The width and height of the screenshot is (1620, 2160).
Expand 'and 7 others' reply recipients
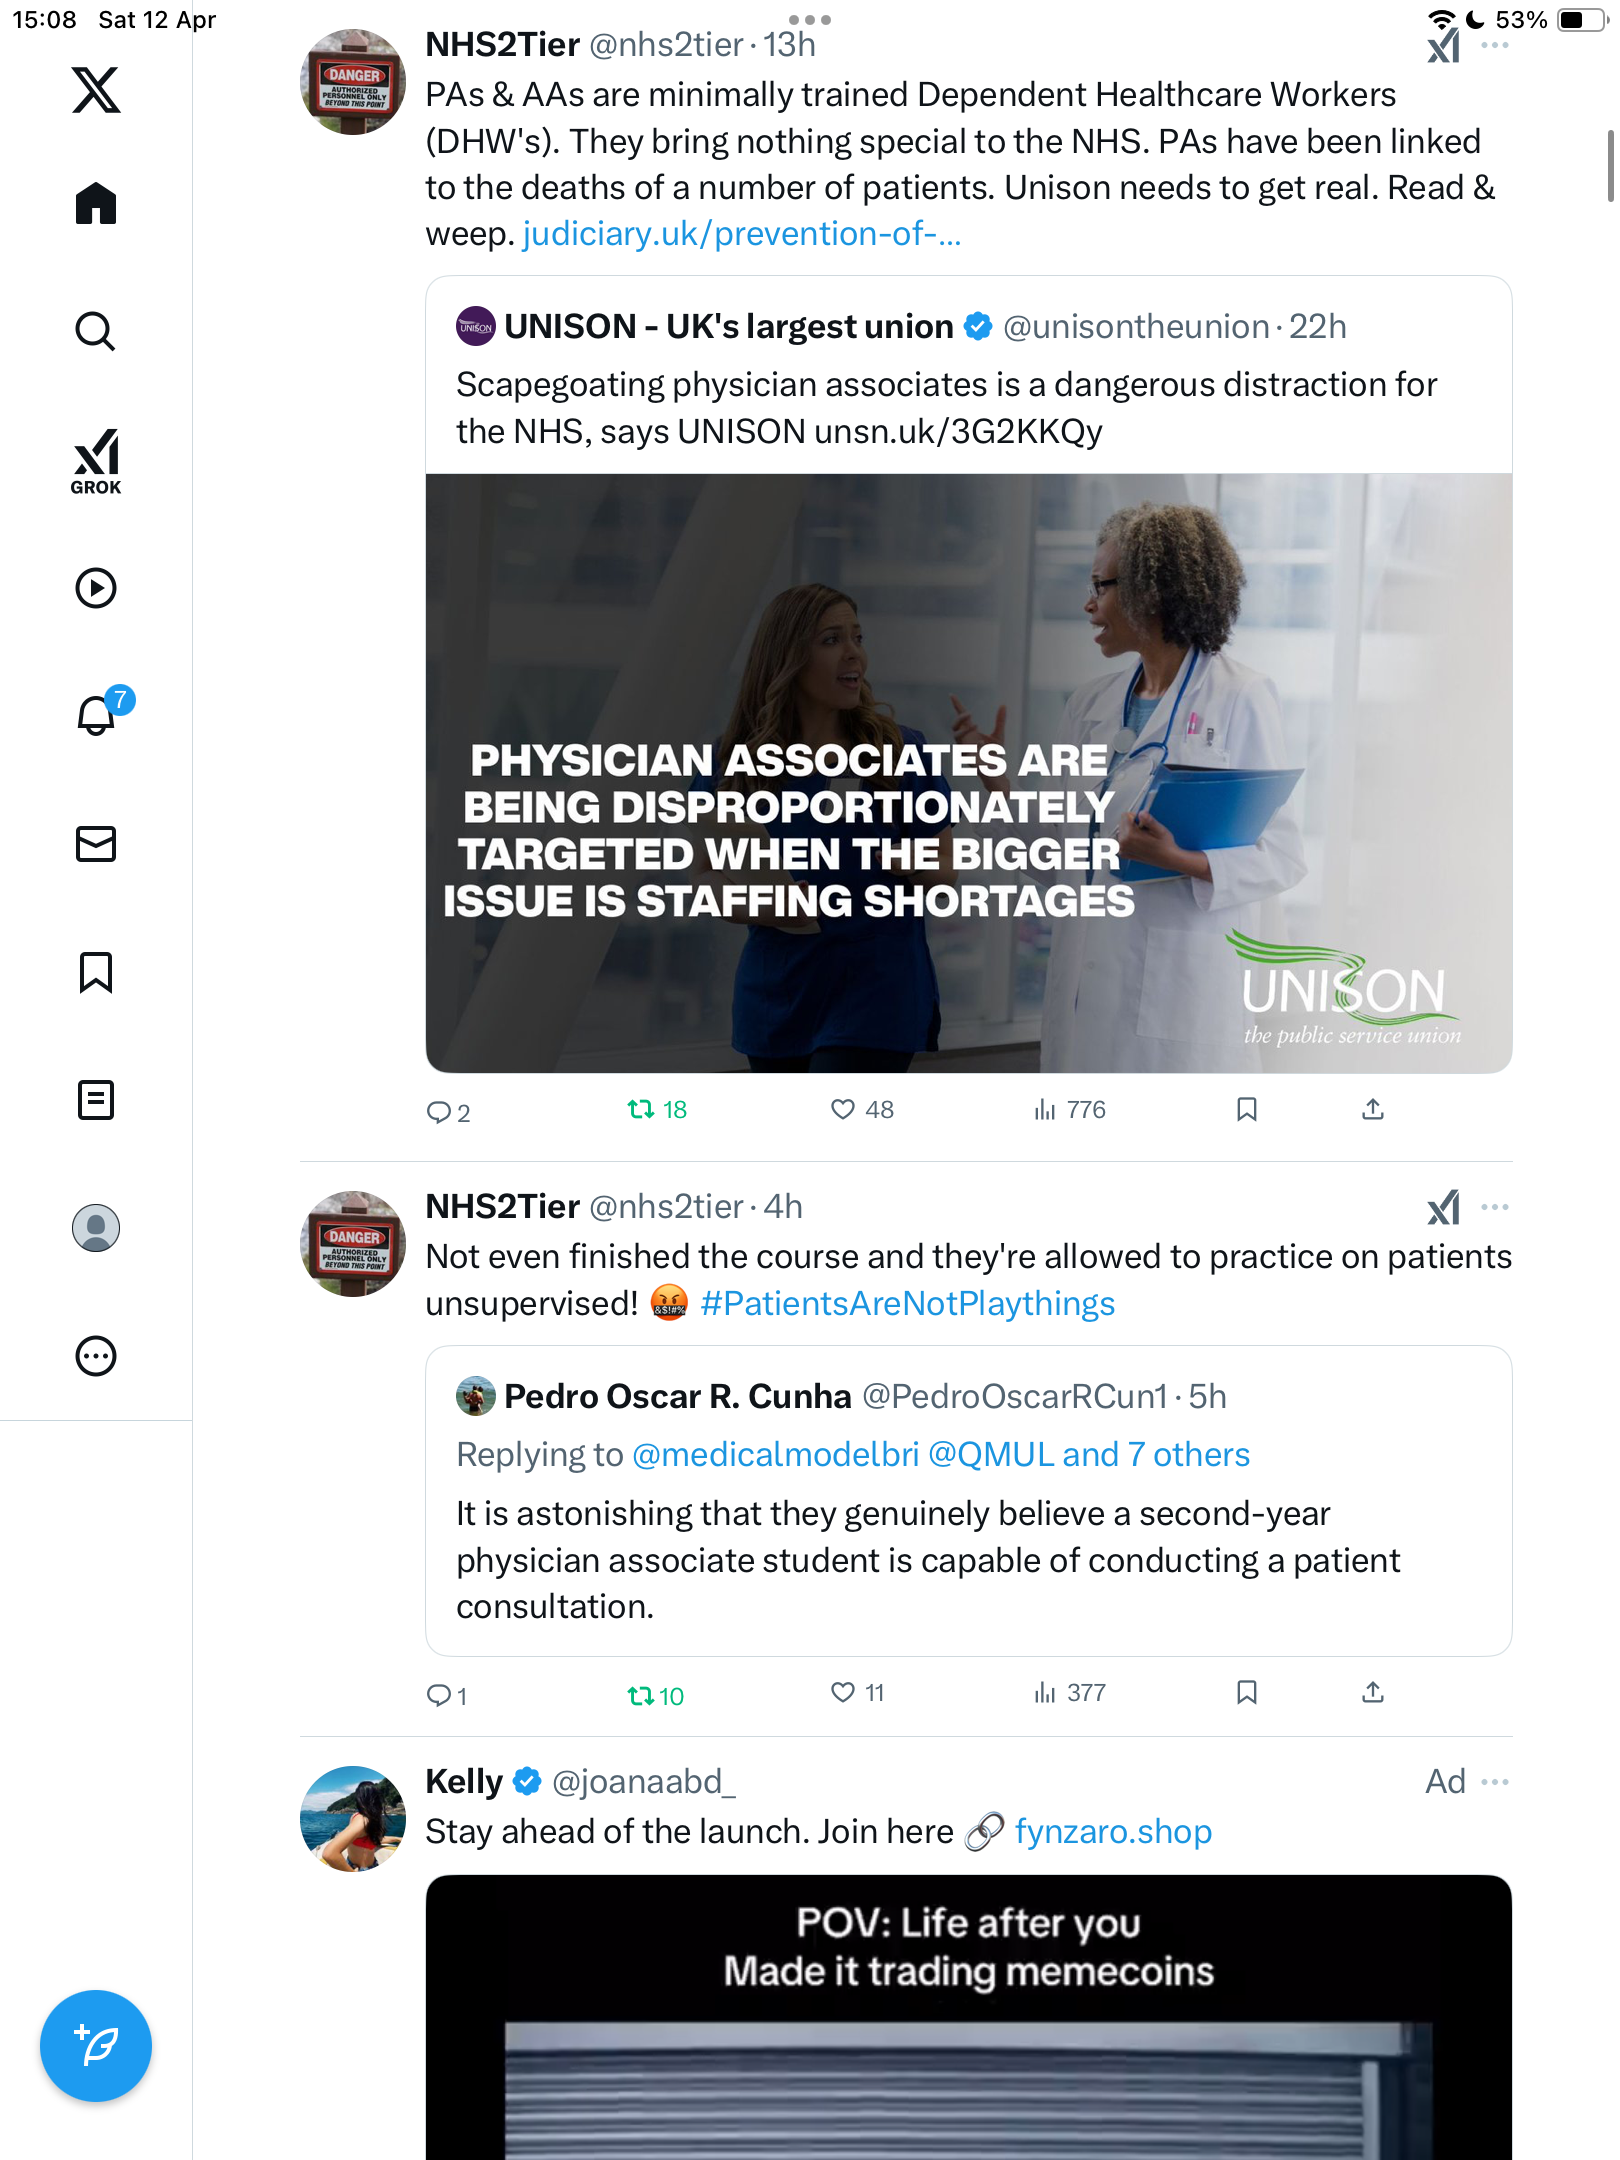pyautogui.click(x=1156, y=1454)
